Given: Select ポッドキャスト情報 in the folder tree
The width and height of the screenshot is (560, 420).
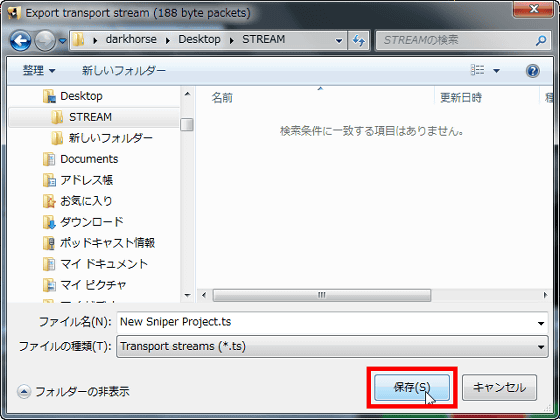Looking at the screenshot, I should click(107, 243).
